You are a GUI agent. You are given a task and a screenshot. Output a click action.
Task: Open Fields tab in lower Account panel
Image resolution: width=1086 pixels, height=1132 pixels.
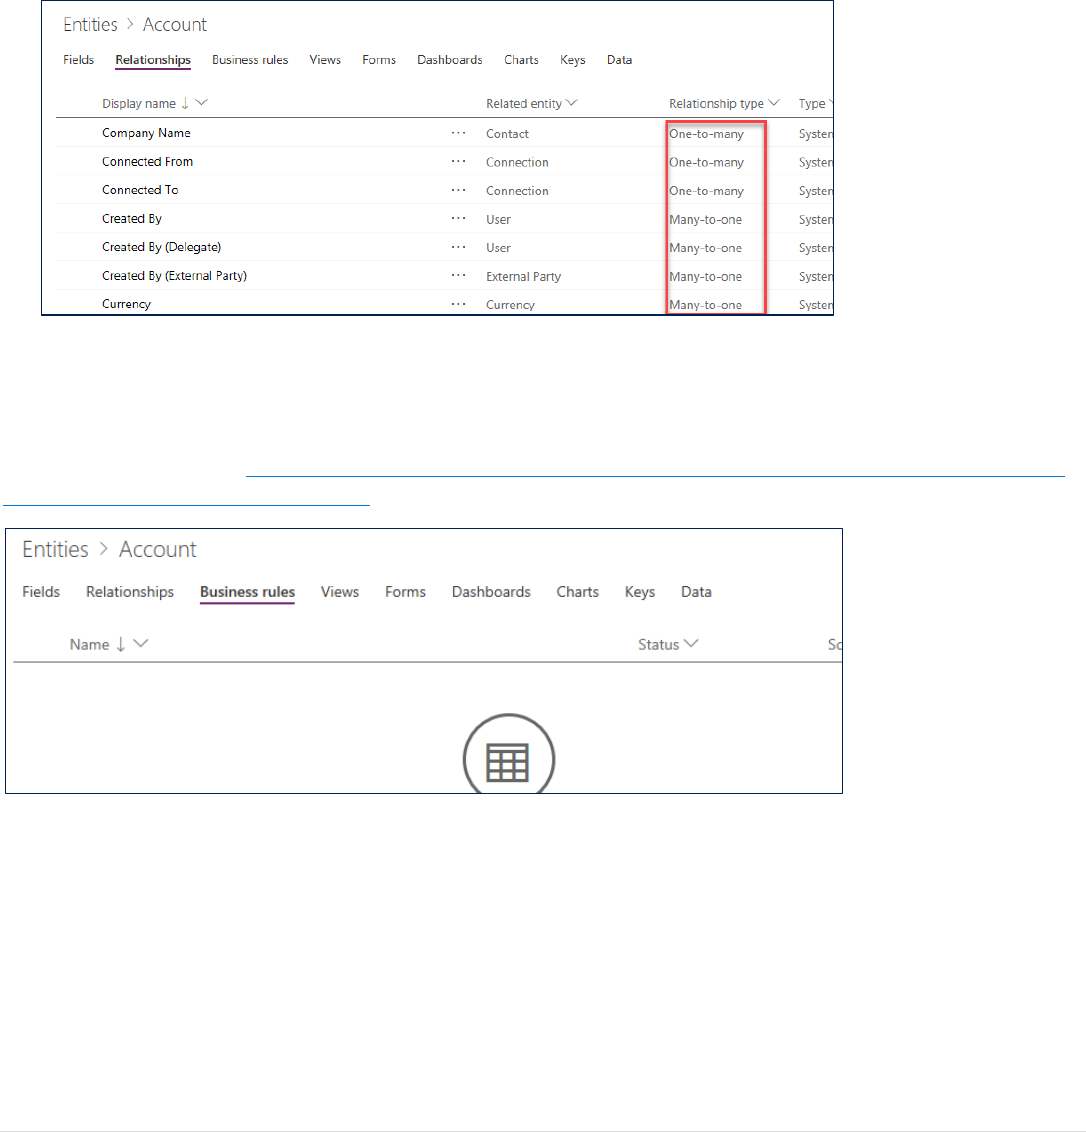point(41,592)
